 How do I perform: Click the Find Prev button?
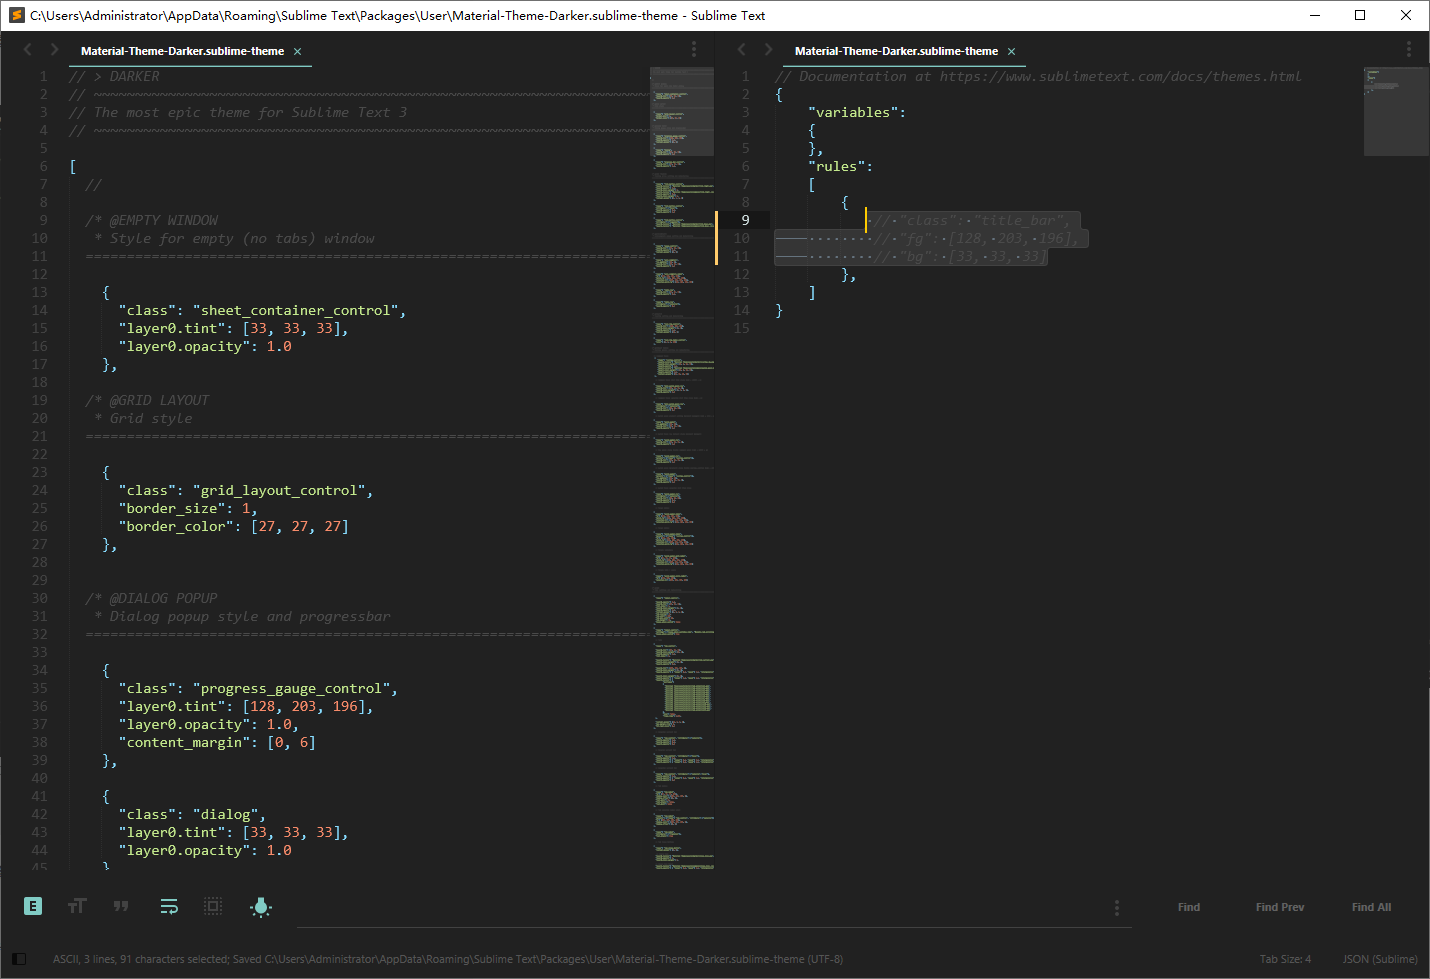point(1280,907)
